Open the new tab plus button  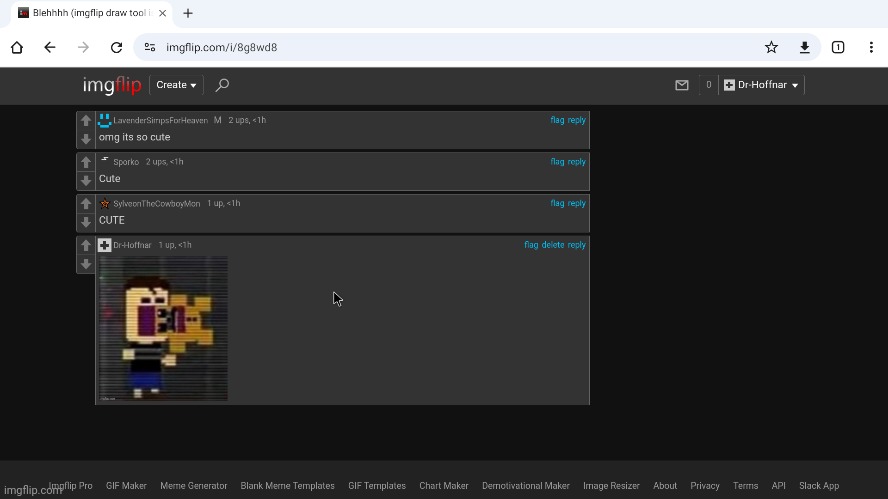point(188,13)
